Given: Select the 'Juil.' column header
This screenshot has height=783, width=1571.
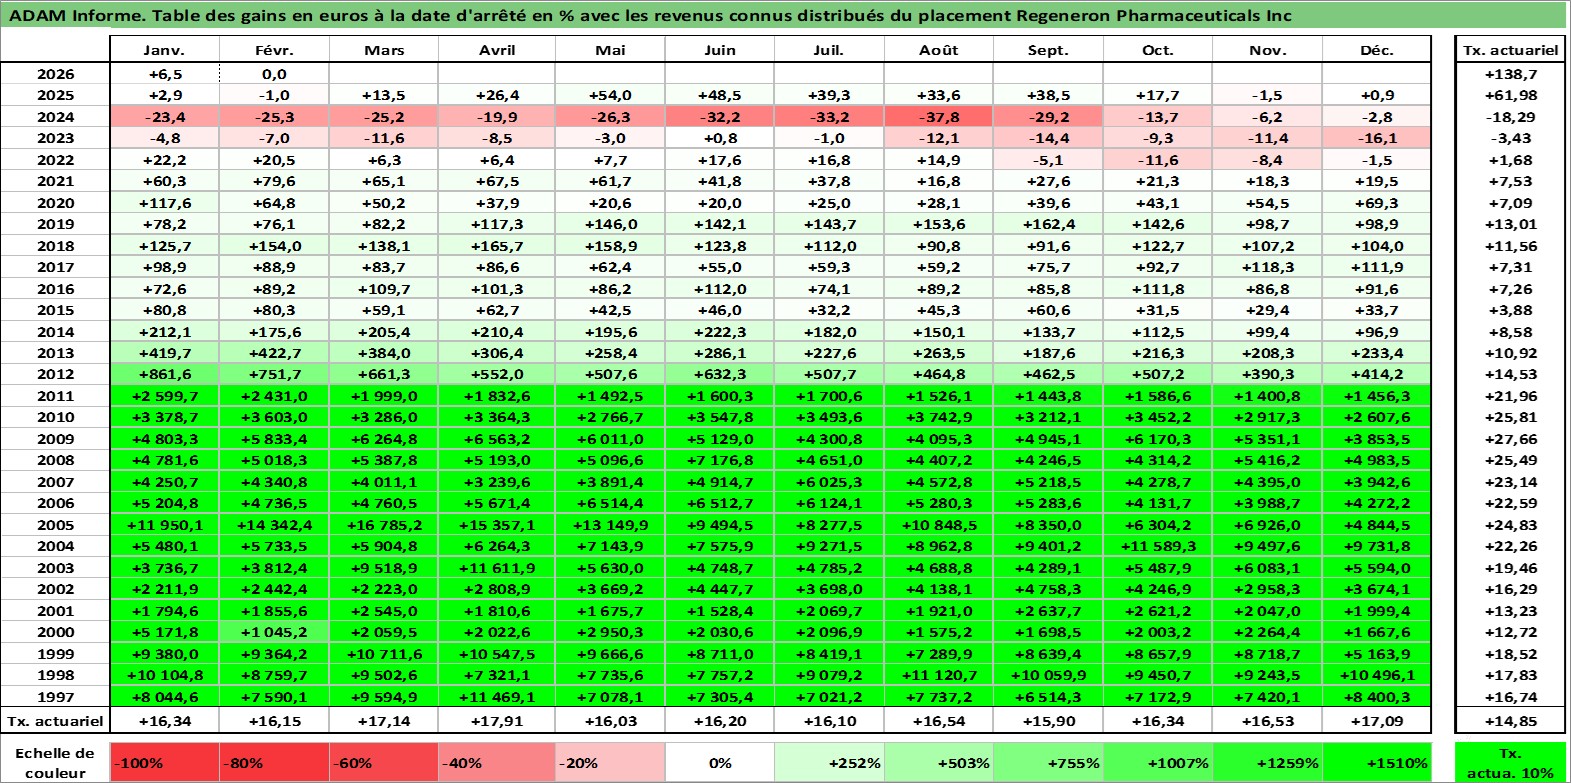Looking at the screenshot, I should [829, 50].
